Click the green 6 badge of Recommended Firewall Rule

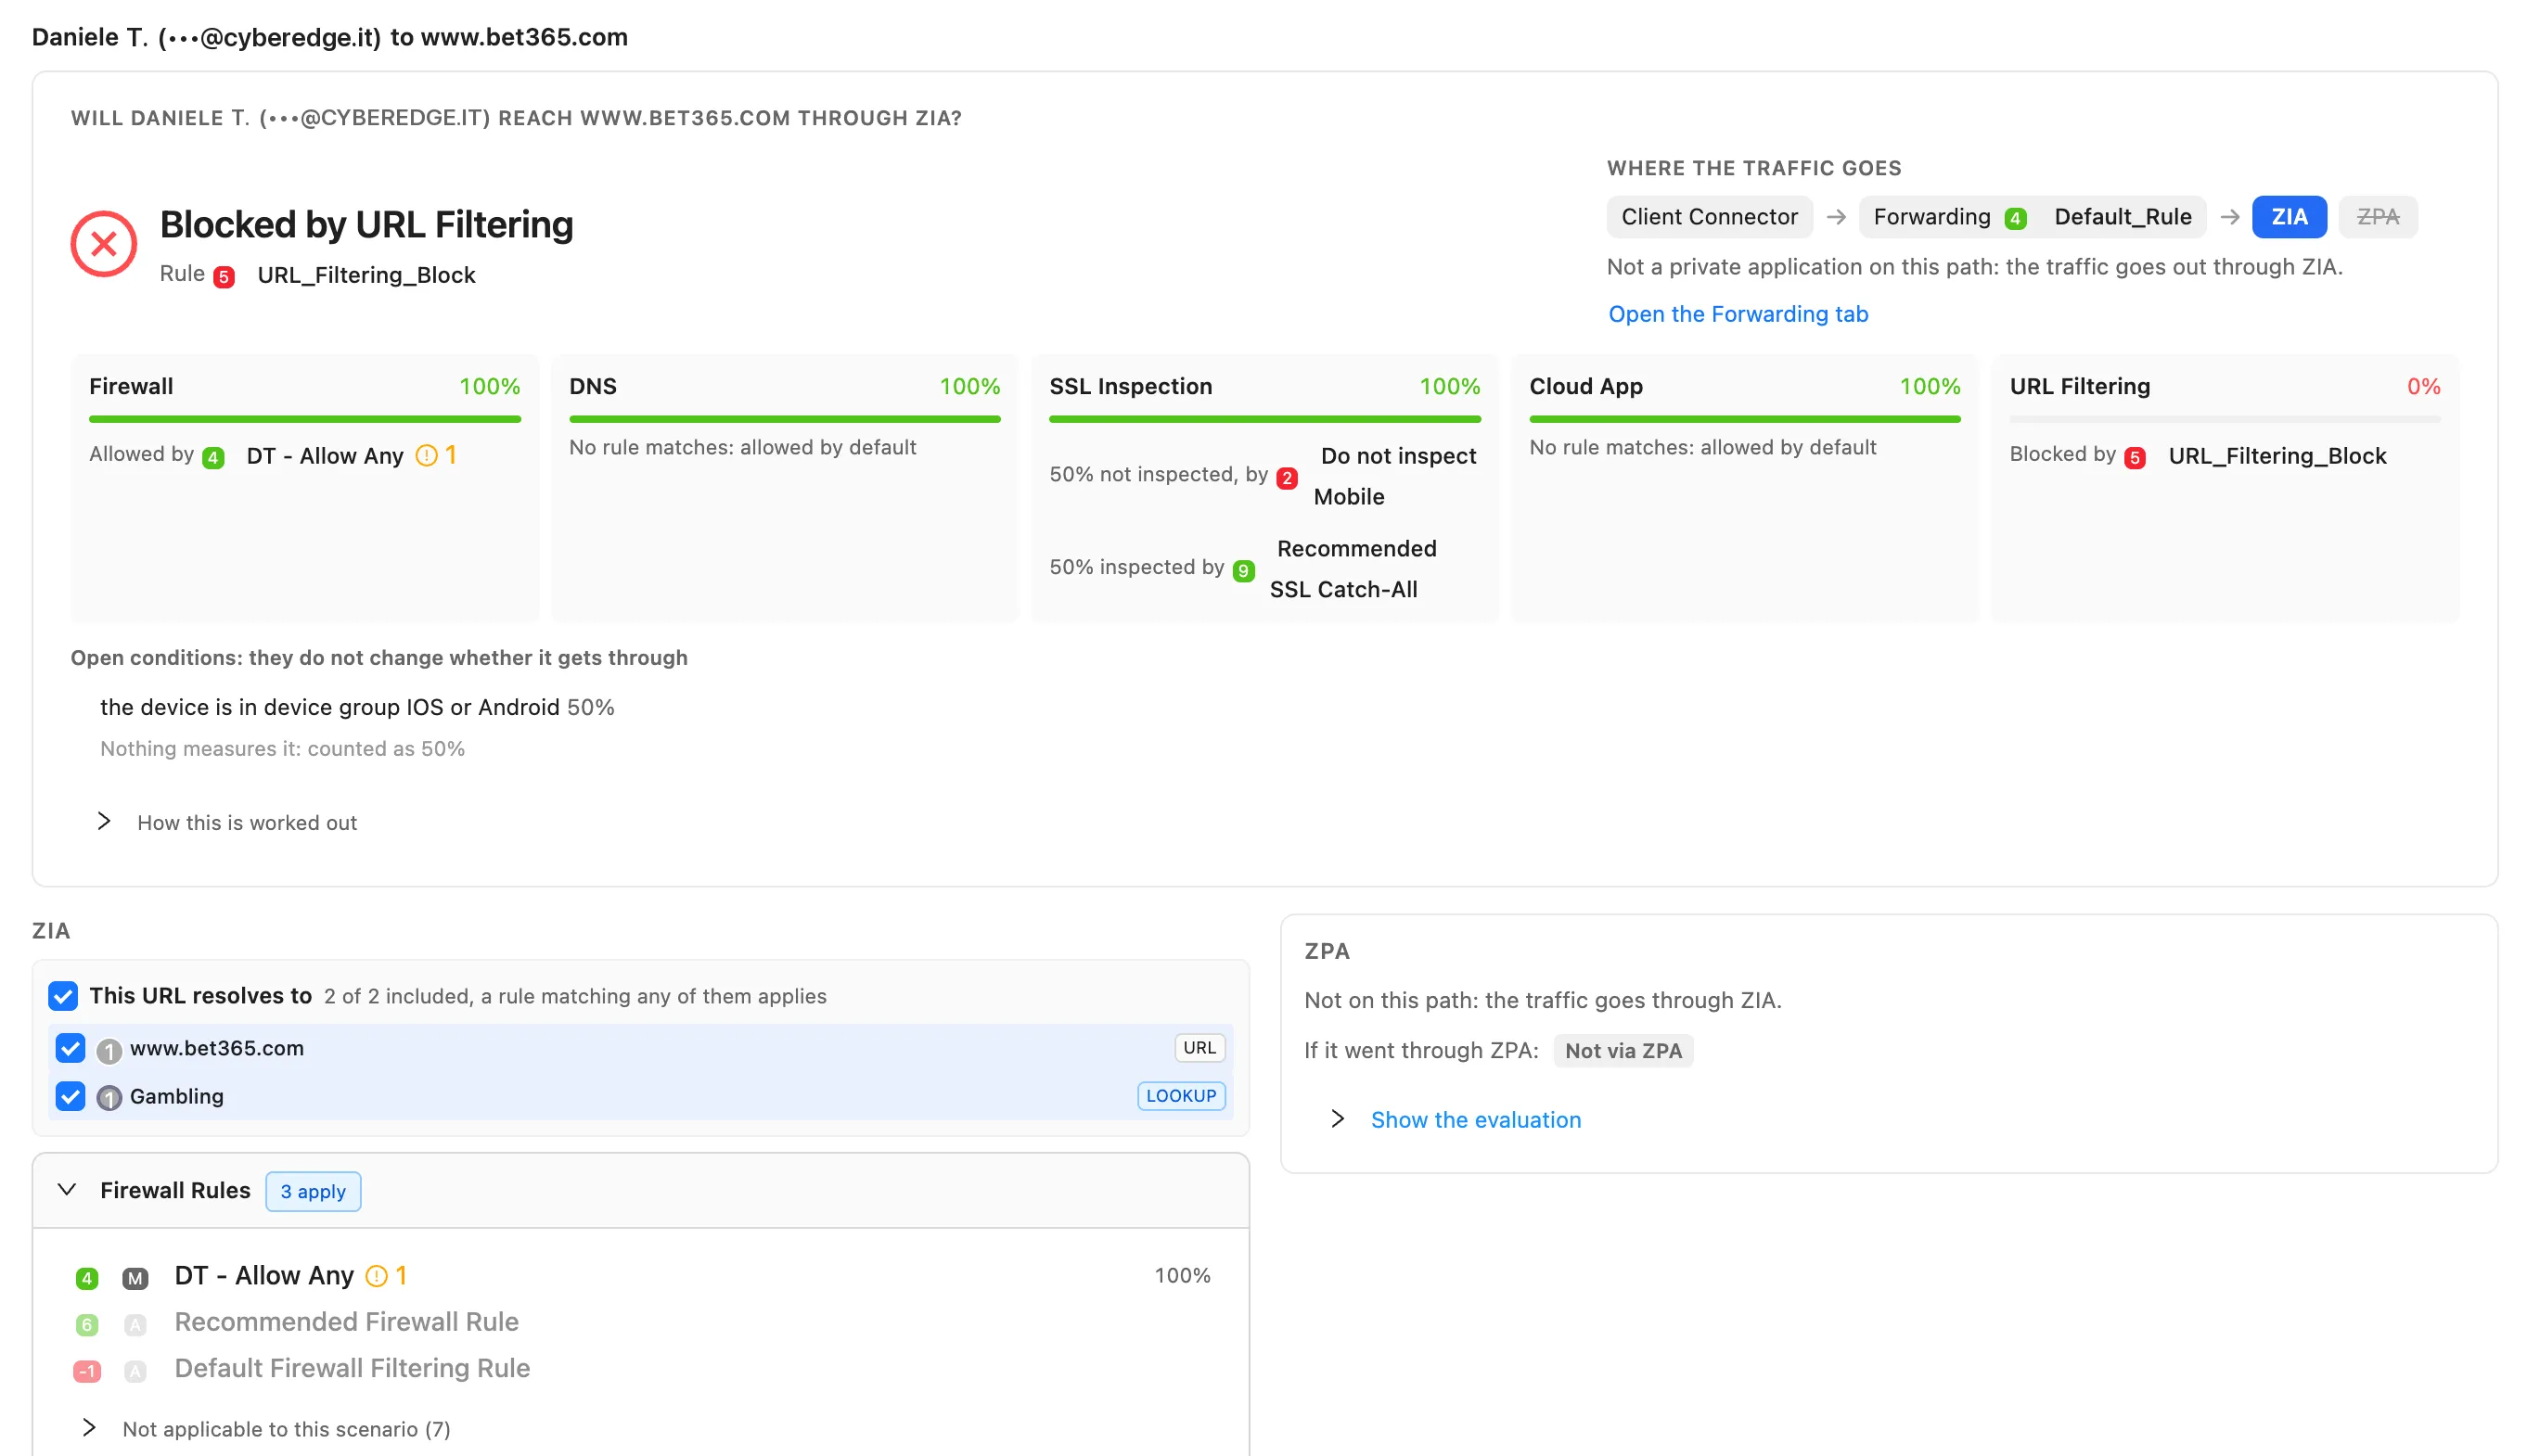[87, 1325]
